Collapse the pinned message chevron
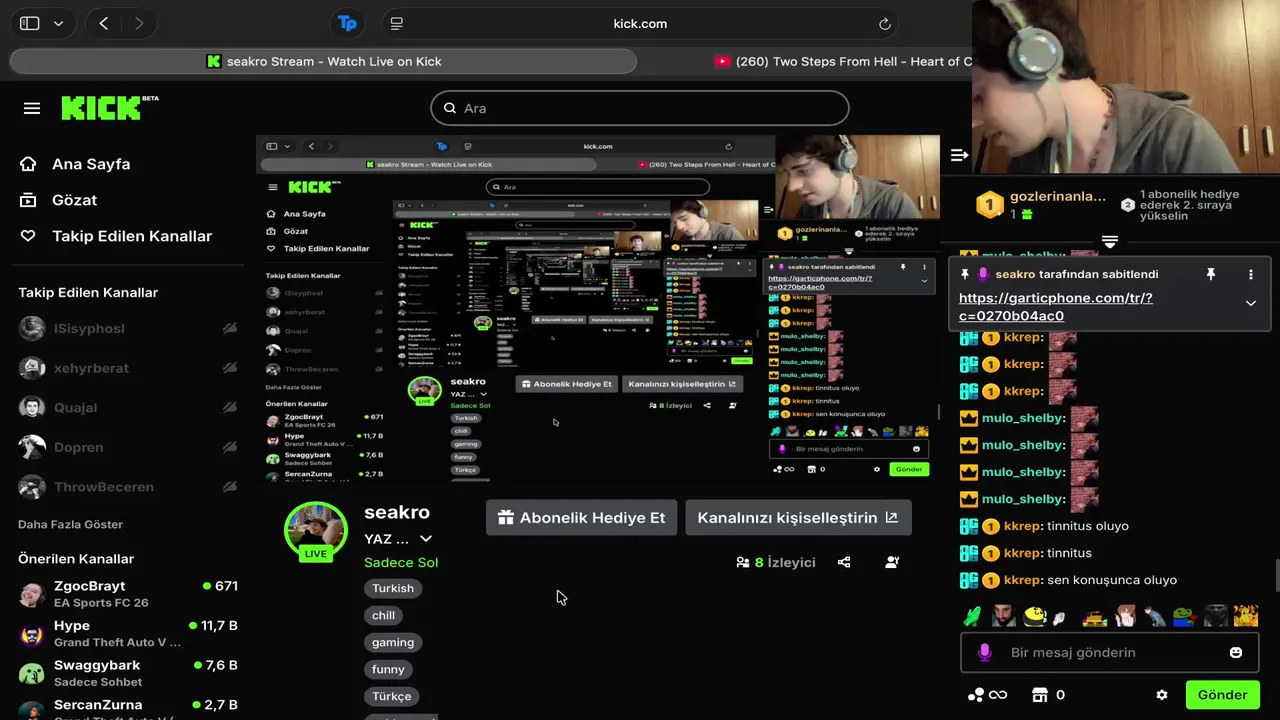 pos(1250,303)
